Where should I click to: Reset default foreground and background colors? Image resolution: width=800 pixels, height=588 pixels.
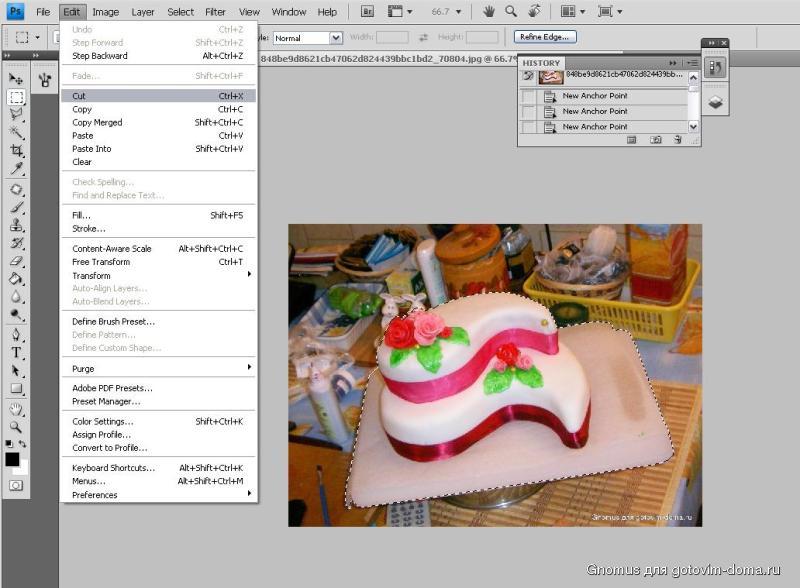coord(9,444)
